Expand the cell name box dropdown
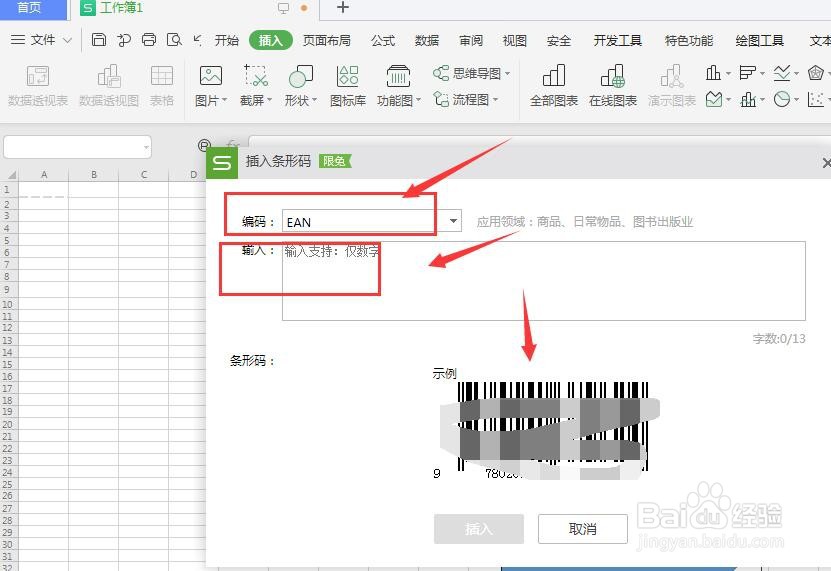Screen dimensions: 831x571 pyautogui.click(x=146, y=147)
